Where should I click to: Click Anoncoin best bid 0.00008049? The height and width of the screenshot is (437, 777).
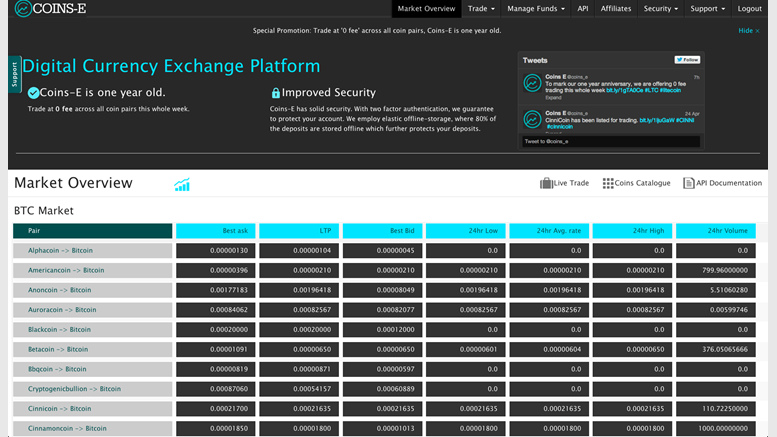[x=382, y=290]
